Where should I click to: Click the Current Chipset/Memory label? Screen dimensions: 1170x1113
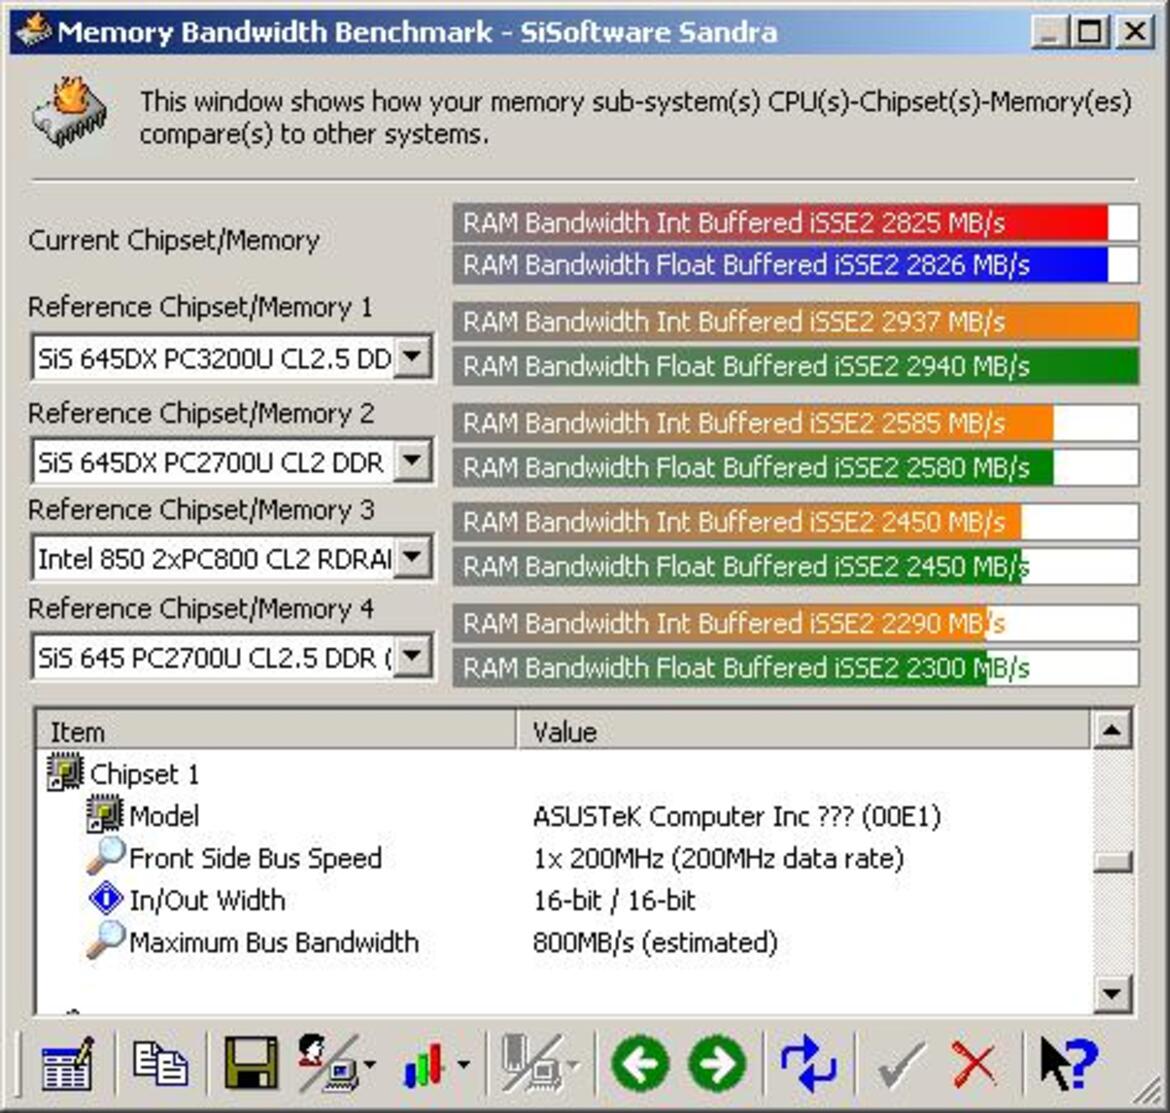pos(174,240)
